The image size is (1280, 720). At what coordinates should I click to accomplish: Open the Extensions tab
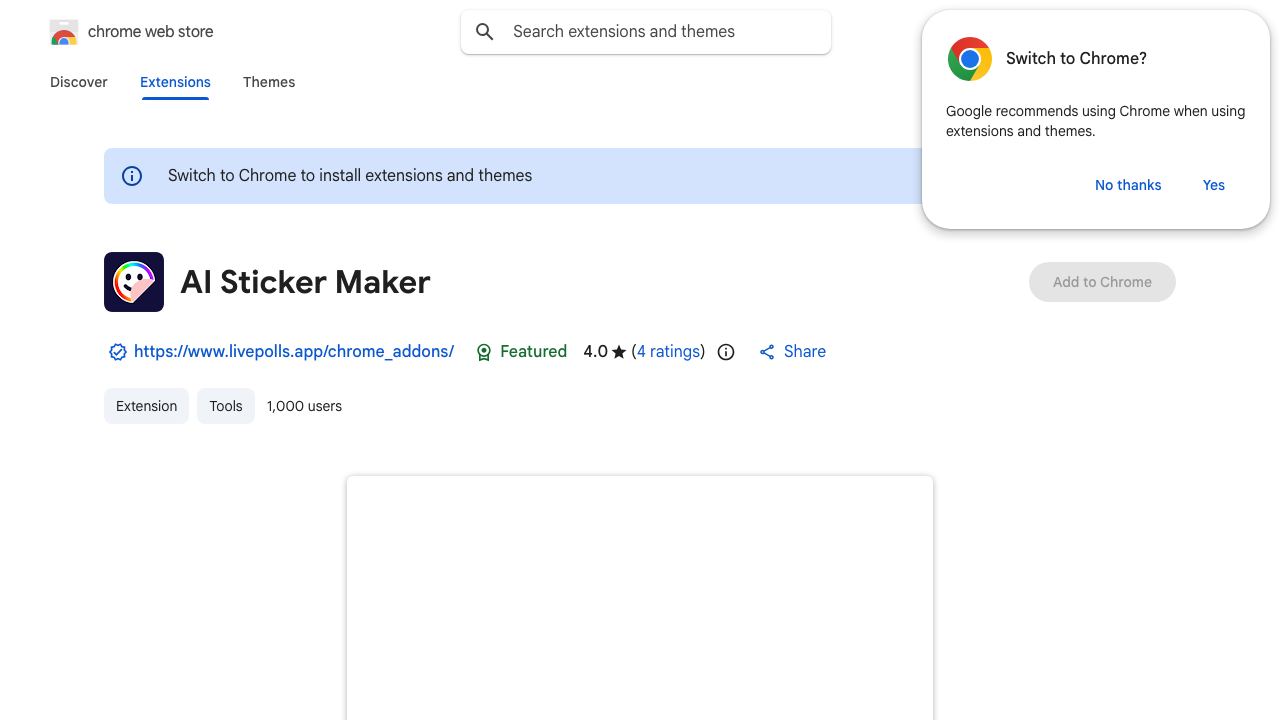(175, 82)
